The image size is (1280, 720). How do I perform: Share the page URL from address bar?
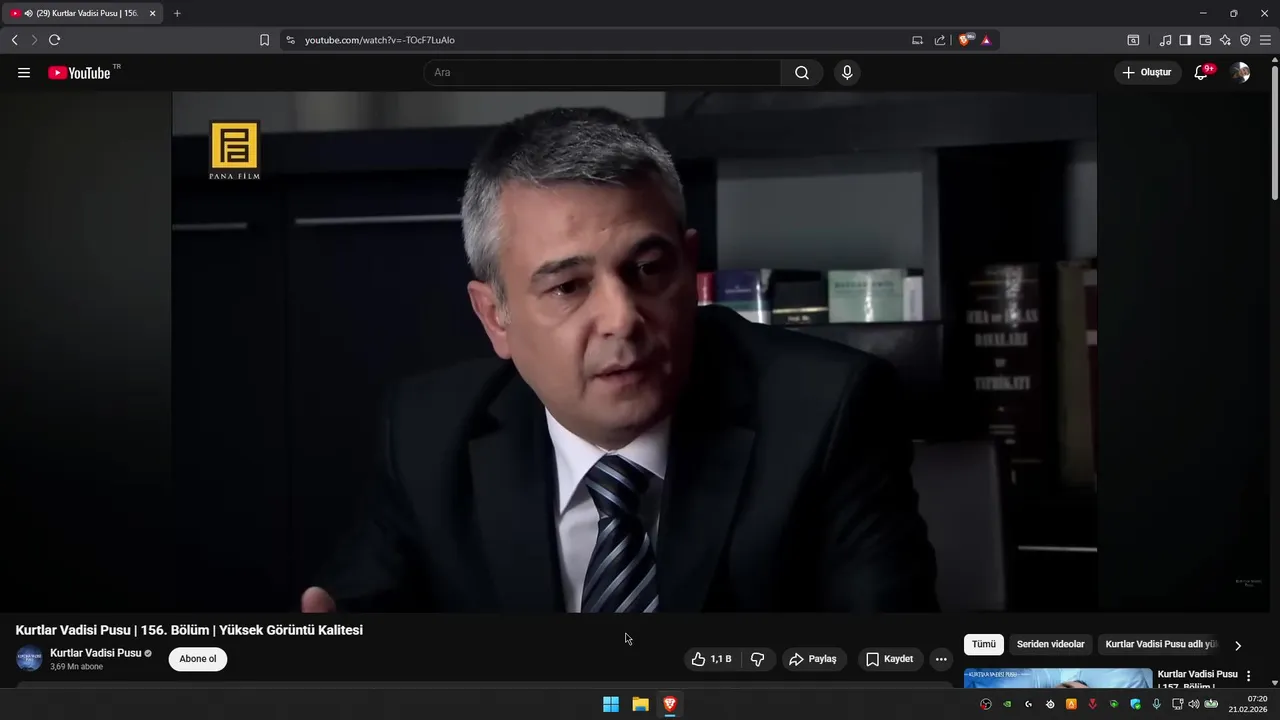(x=940, y=40)
